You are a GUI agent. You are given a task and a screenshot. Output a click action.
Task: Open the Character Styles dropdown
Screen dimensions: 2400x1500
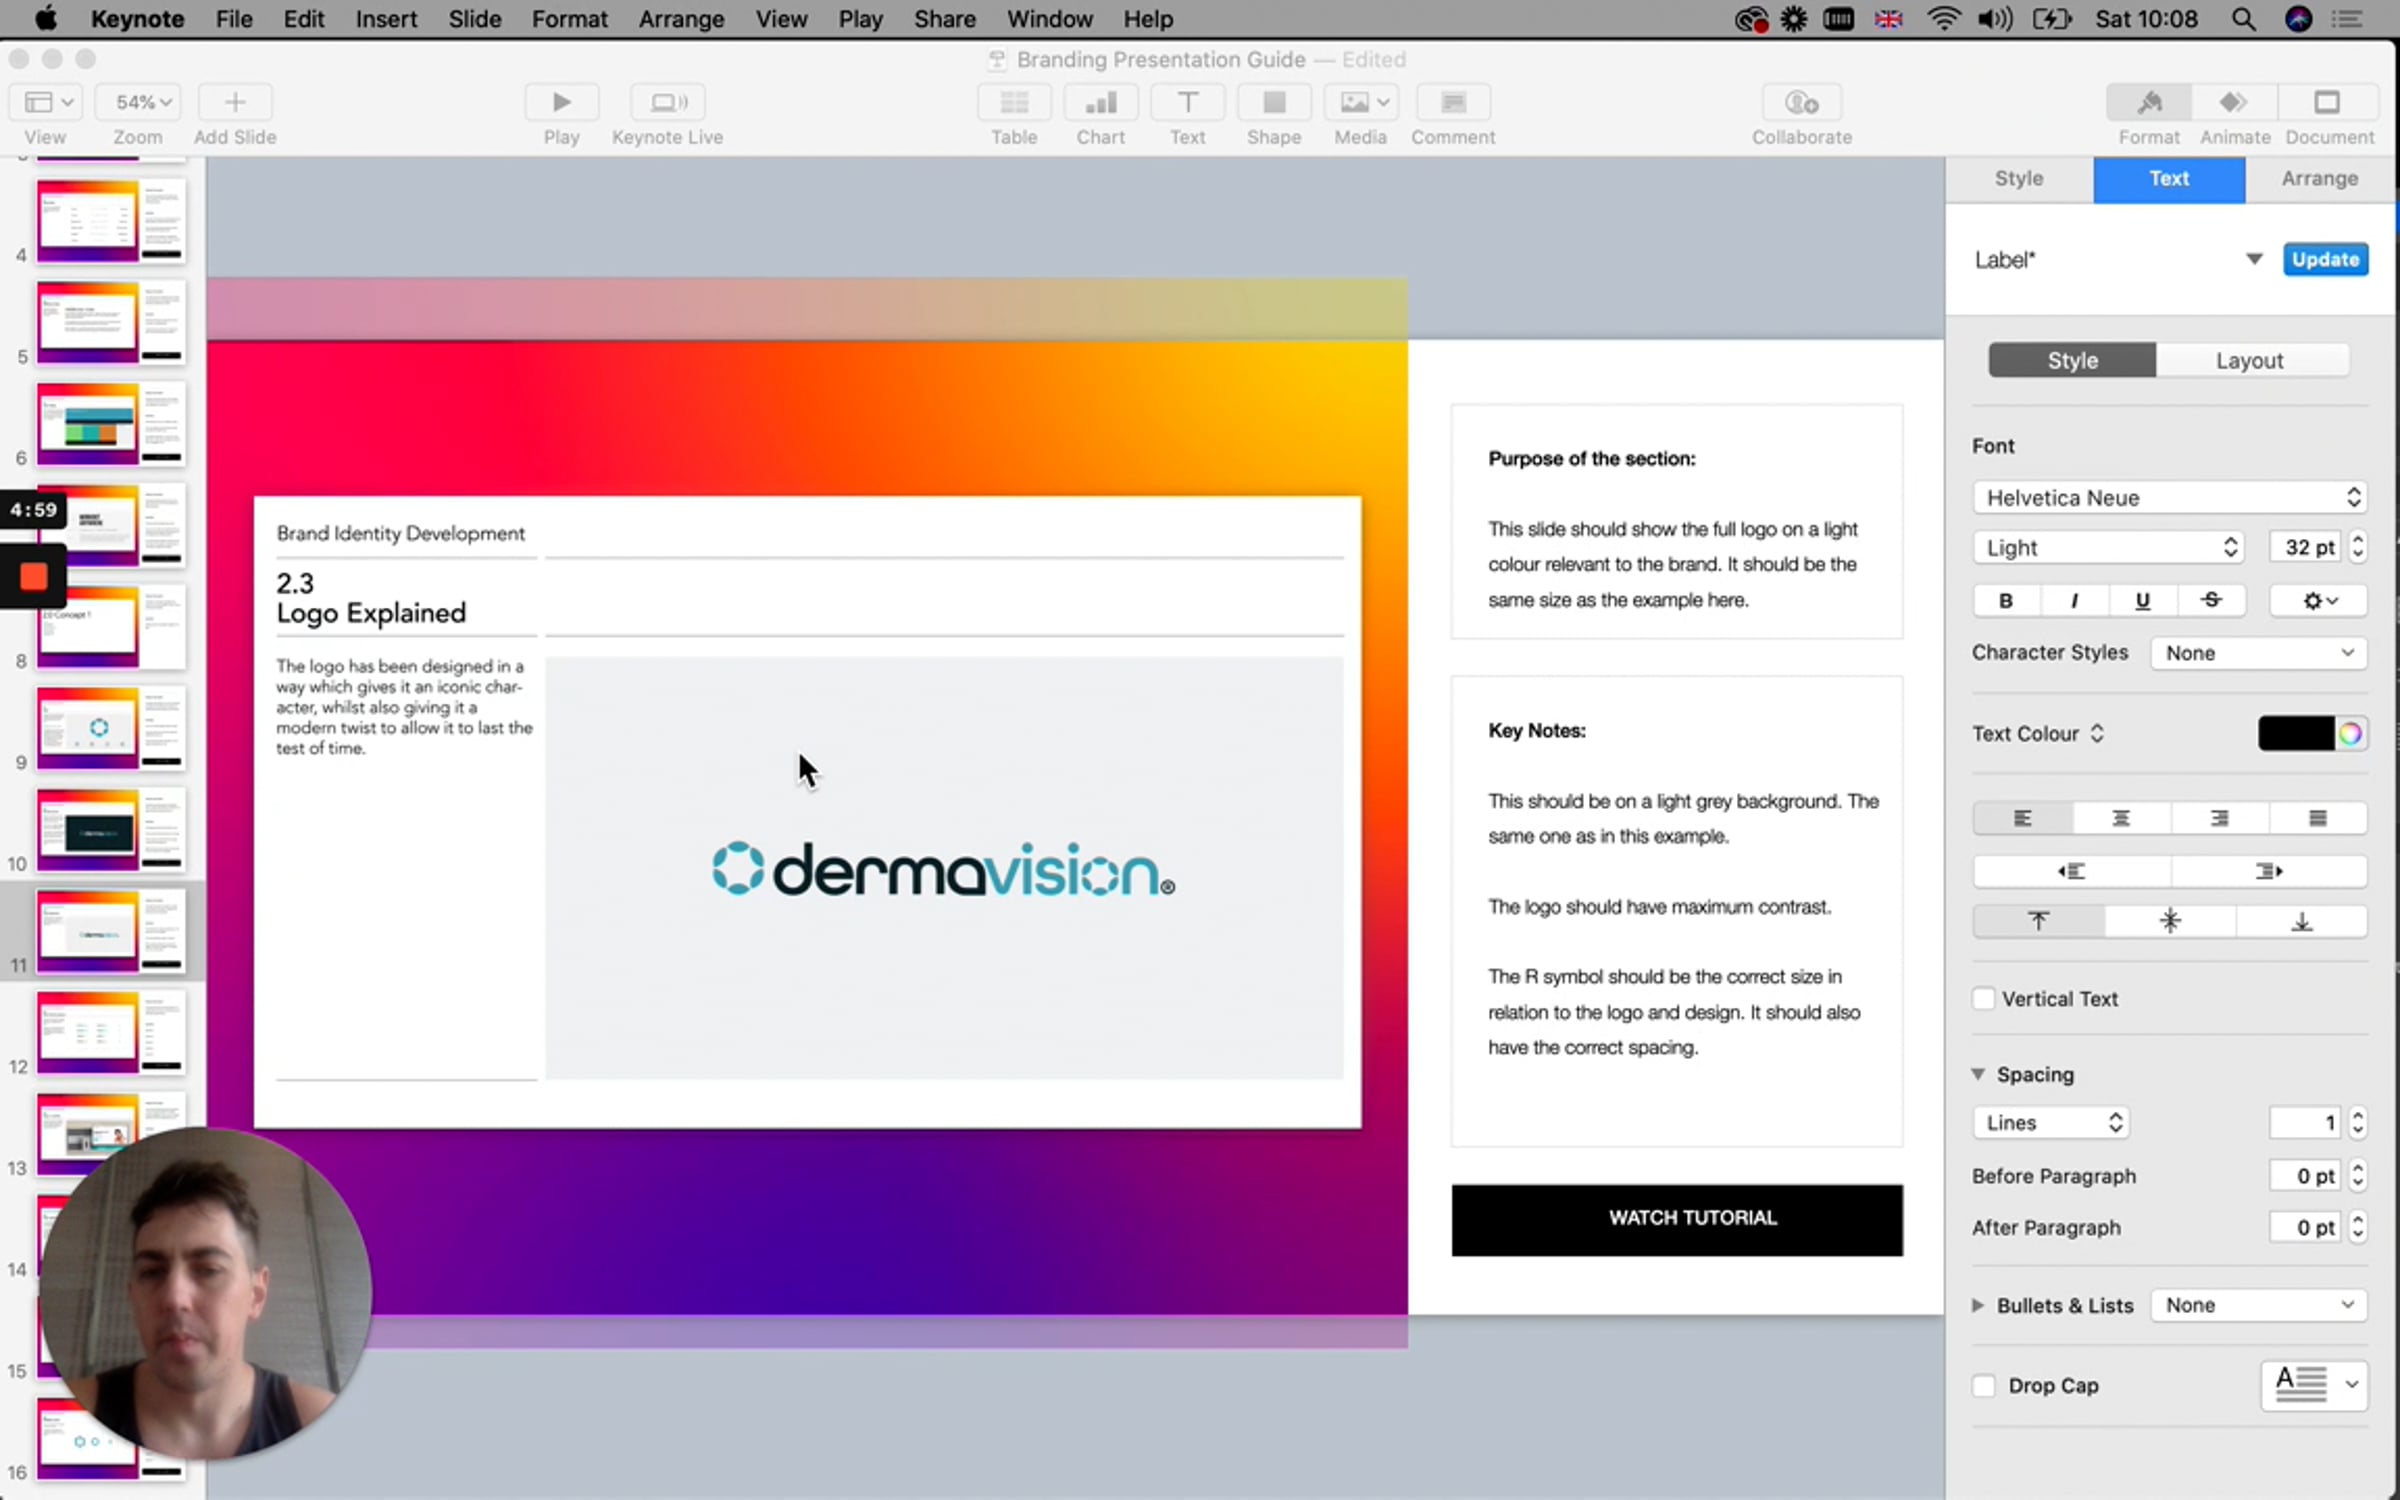click(2258, 653)
